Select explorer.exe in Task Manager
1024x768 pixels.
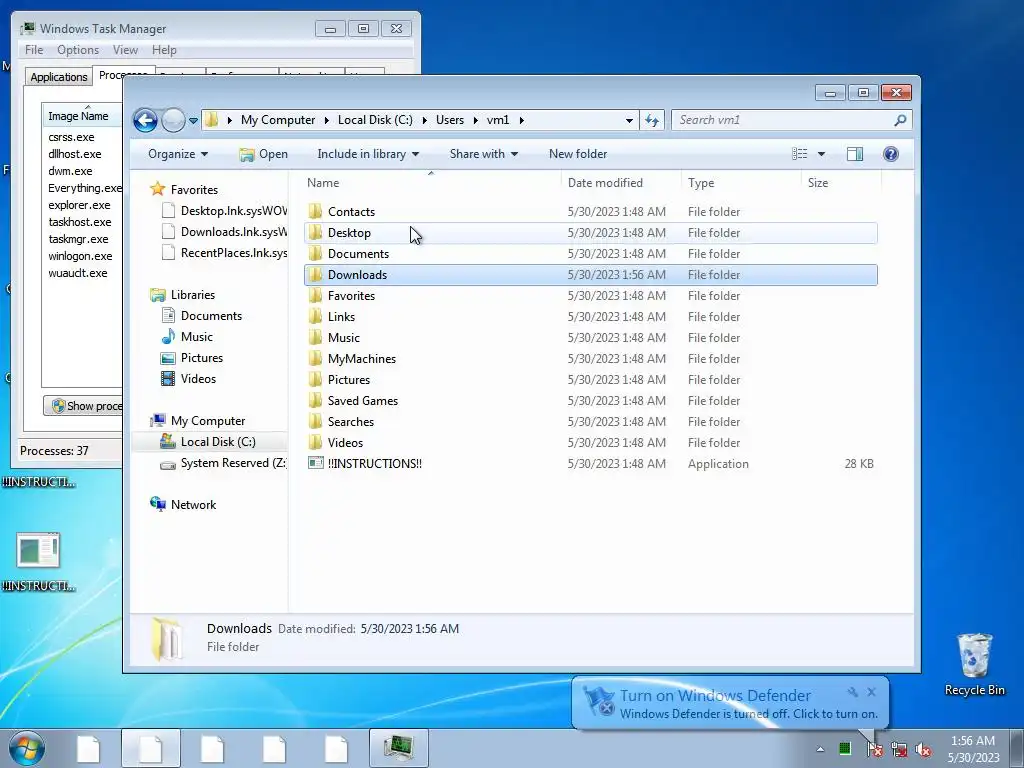coord(79,205)
